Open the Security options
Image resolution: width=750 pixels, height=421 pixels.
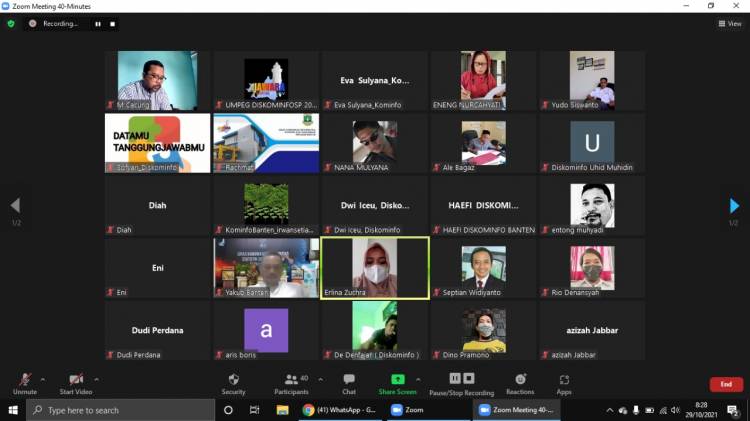(x=233, y=384)
